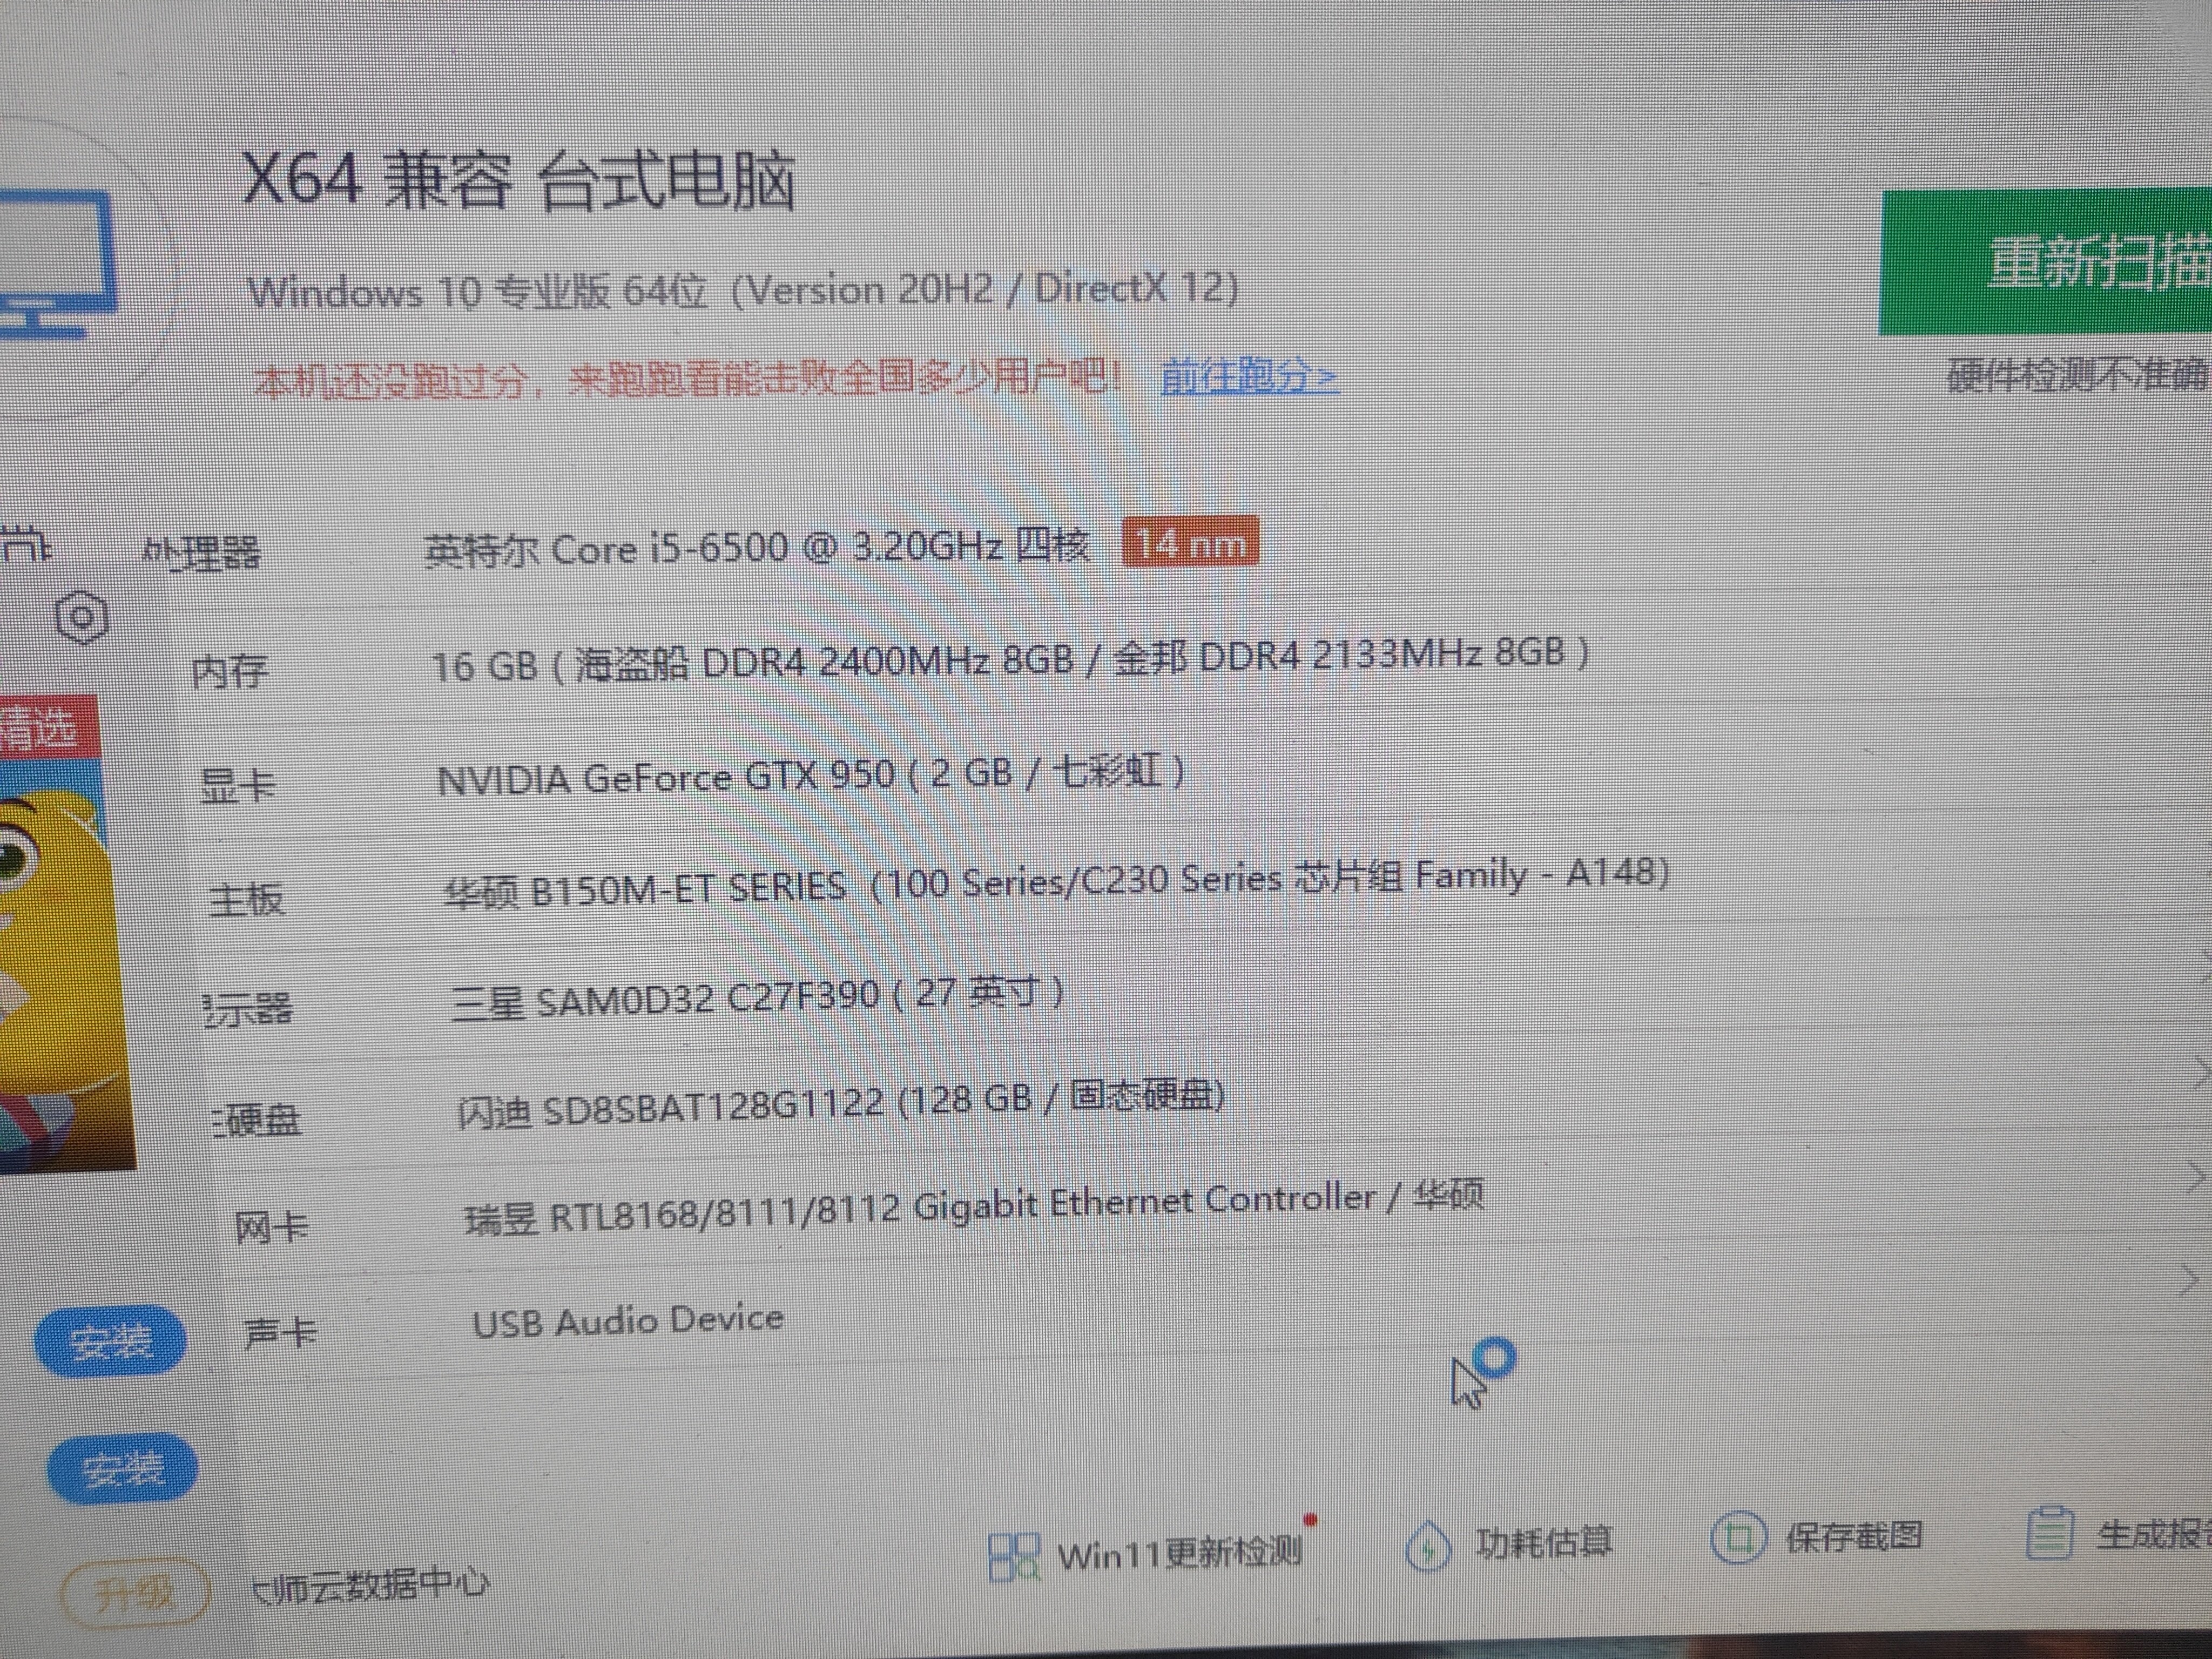Click the 云数据中心 label at bottom
This screenshot has width=2212, height=1659.
click(370, 1585)
